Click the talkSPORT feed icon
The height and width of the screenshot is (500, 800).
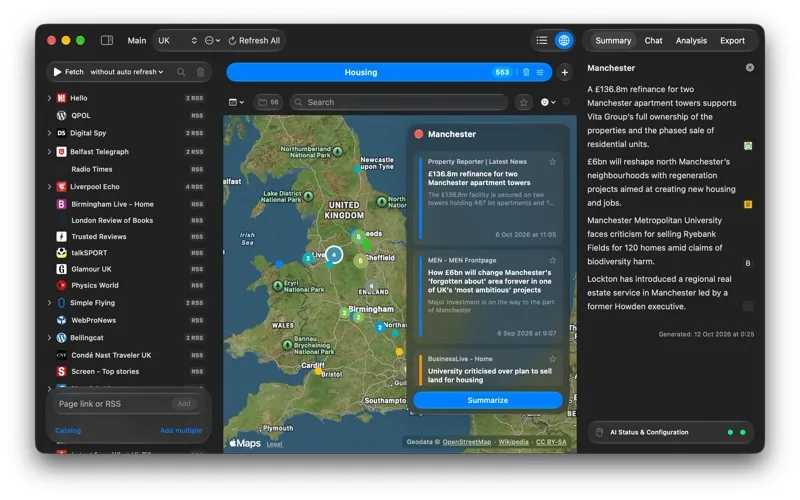61,253
